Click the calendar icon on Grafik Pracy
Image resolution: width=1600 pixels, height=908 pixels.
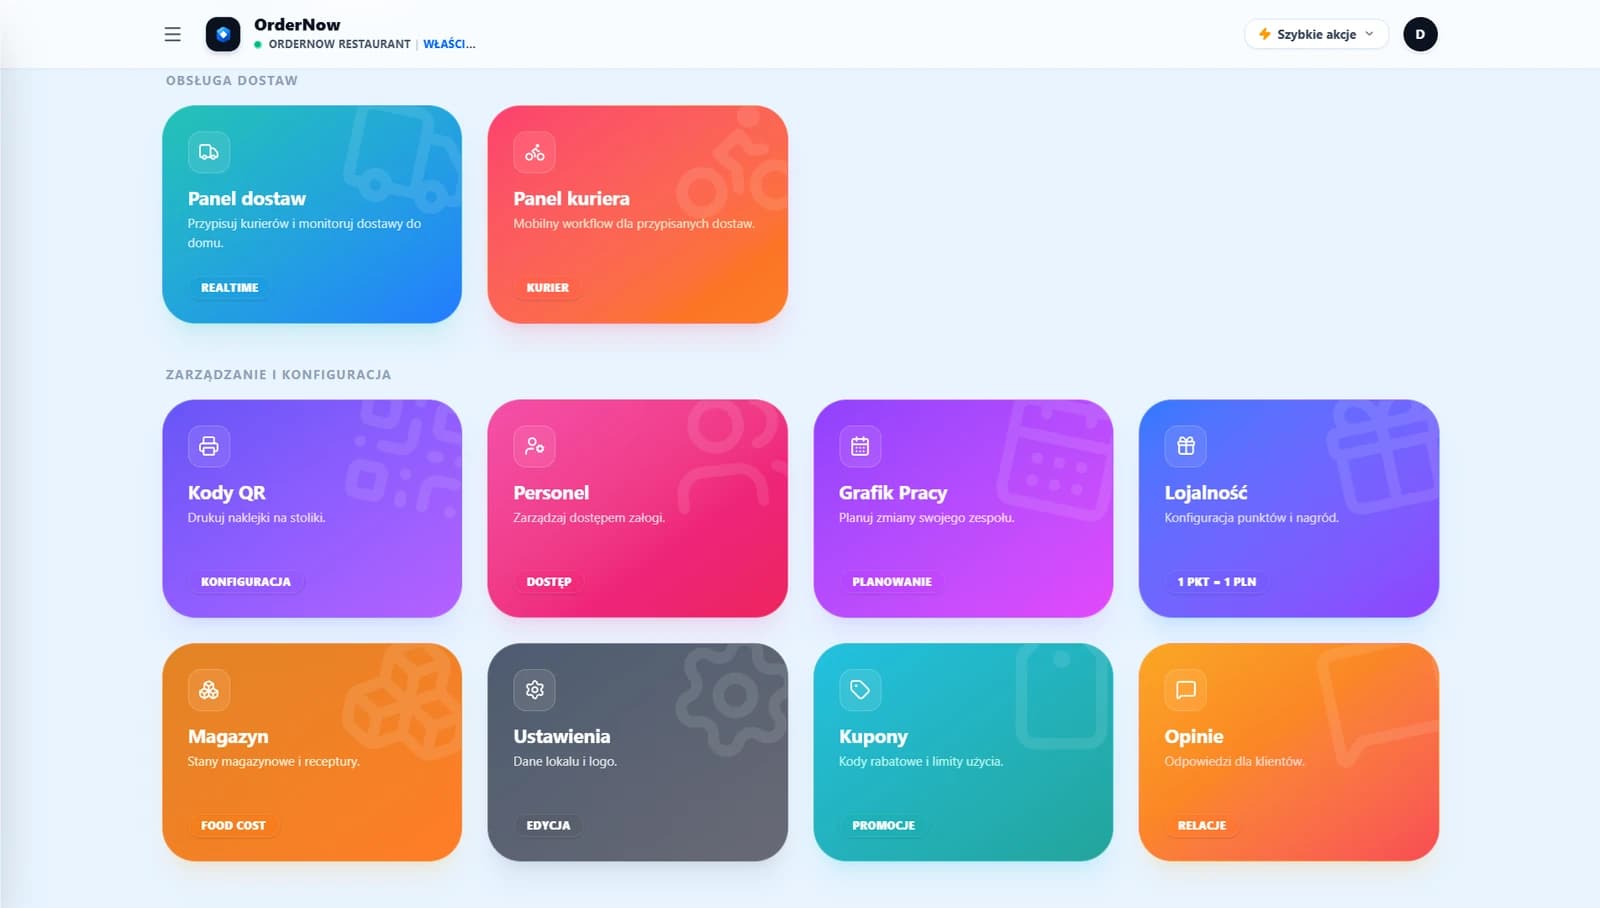(860, 446)
